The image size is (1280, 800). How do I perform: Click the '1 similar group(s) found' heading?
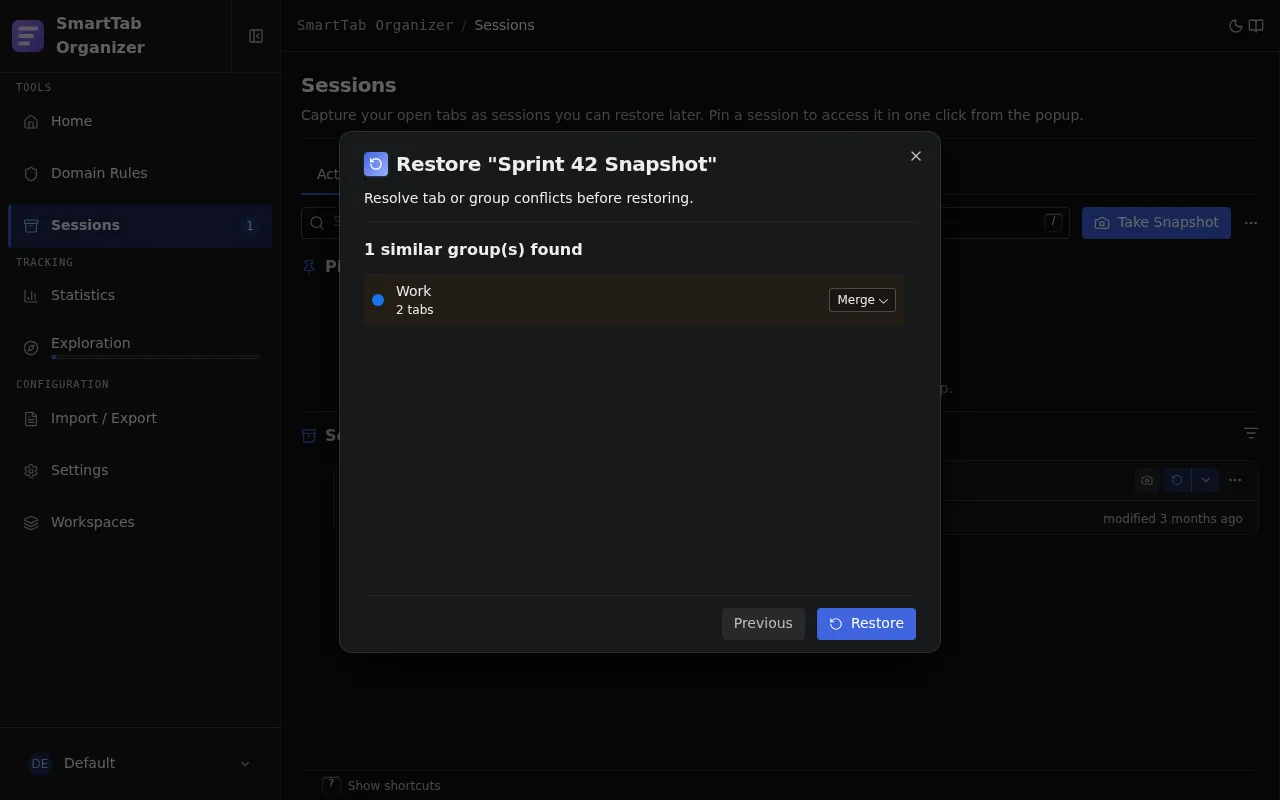[x=473, y=250]
